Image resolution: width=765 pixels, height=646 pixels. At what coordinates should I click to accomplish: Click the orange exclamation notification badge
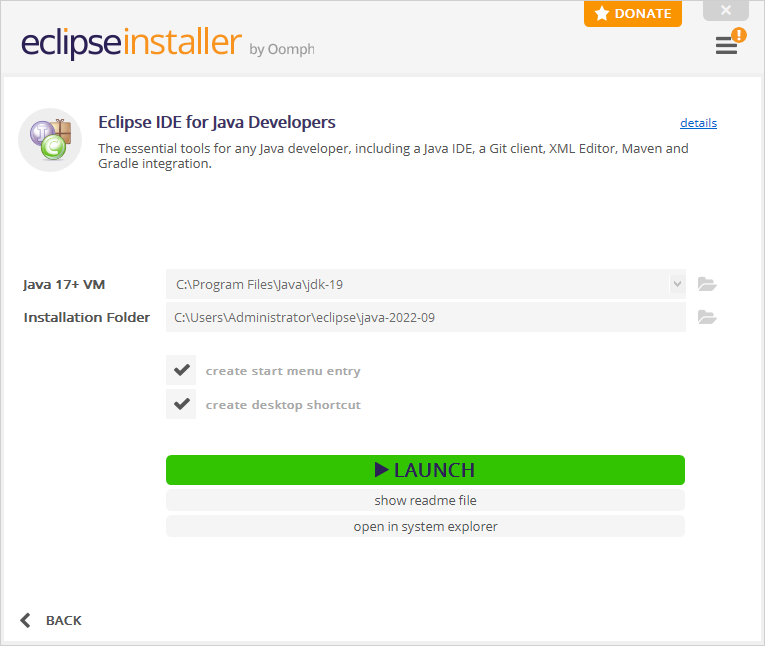point(739,35)
